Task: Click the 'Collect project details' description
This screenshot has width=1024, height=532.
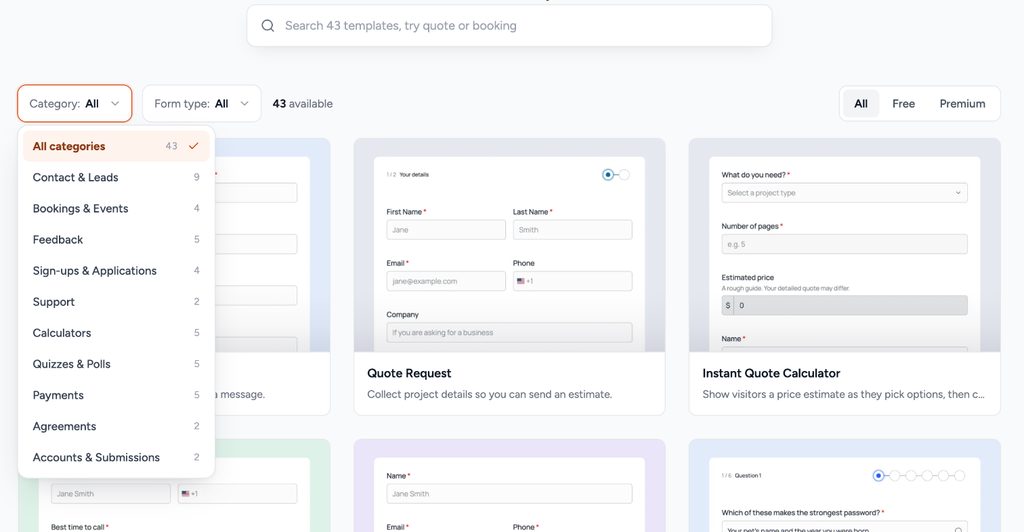Action: coord(489,394)
